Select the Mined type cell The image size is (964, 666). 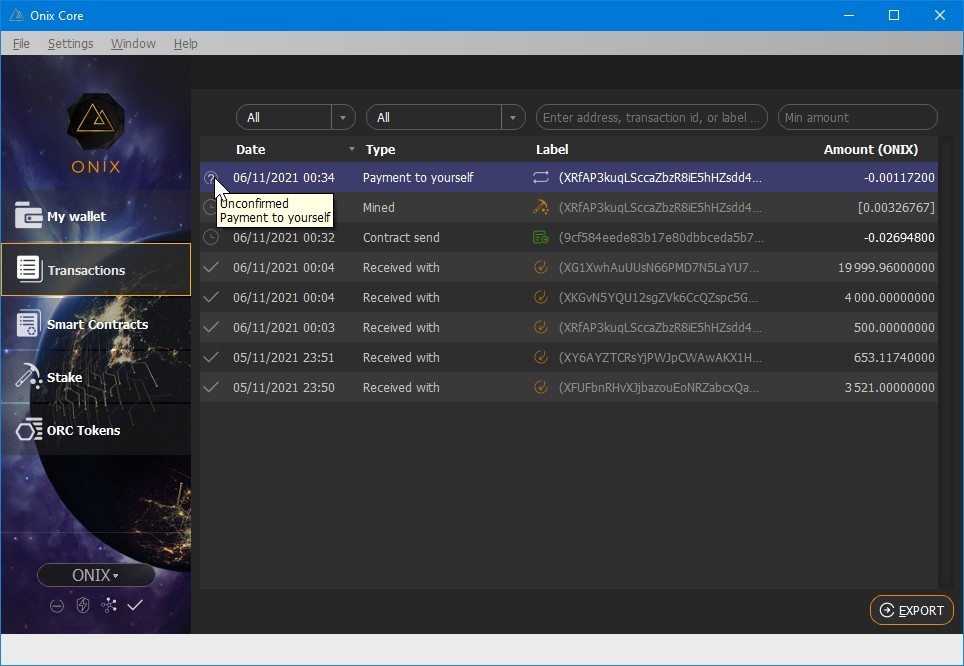click(379, 207)
